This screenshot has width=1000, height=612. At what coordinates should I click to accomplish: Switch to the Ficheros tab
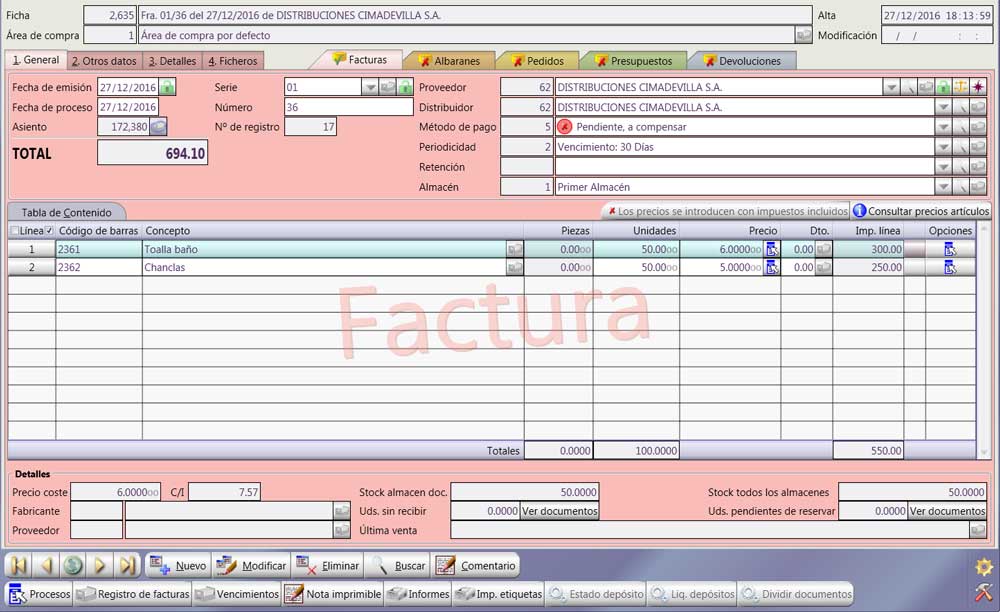(233, 61)
